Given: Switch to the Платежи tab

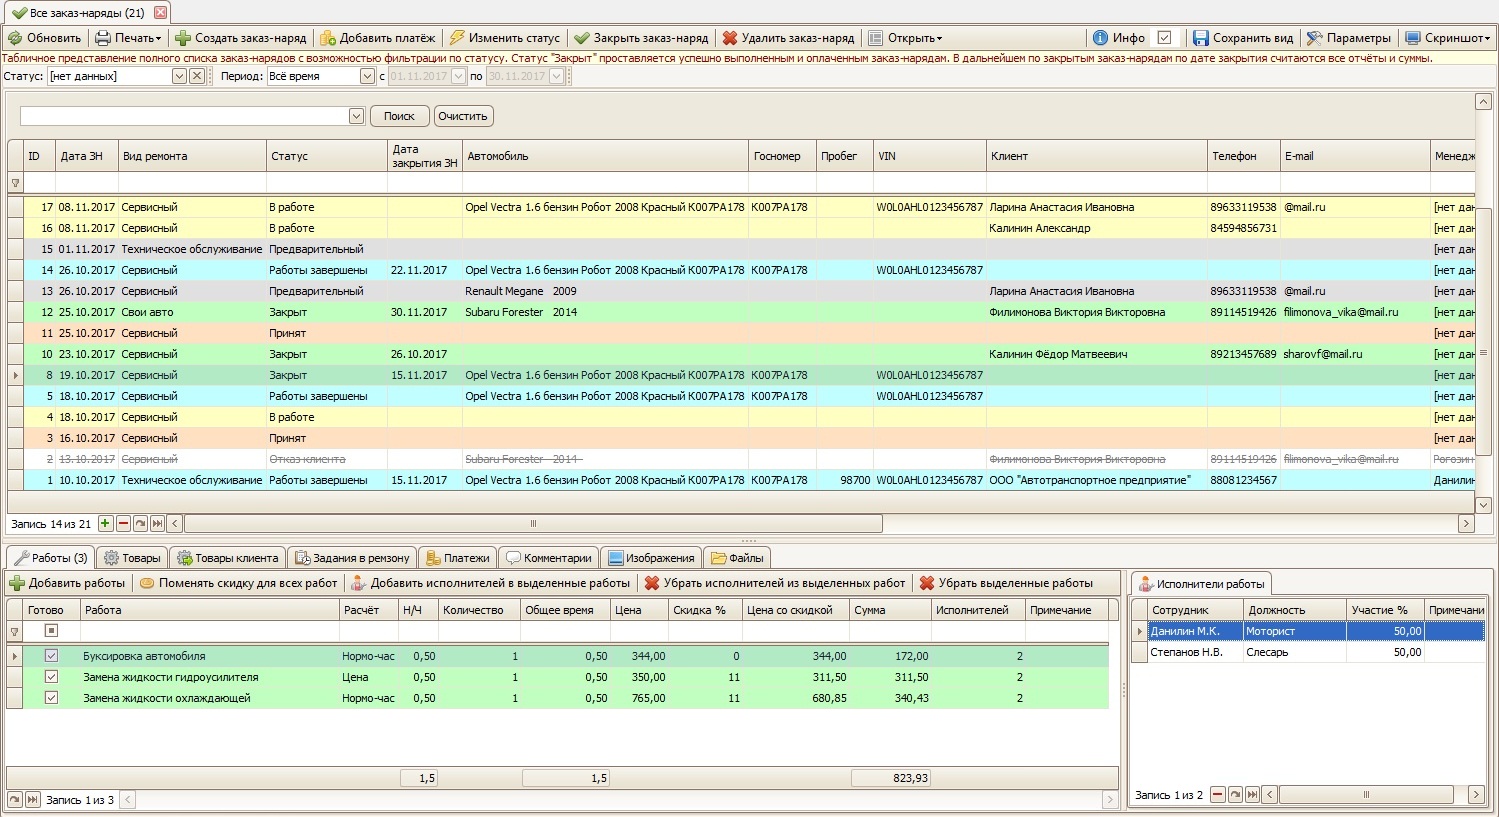Looking at the screenshot, I should point(457,558).
